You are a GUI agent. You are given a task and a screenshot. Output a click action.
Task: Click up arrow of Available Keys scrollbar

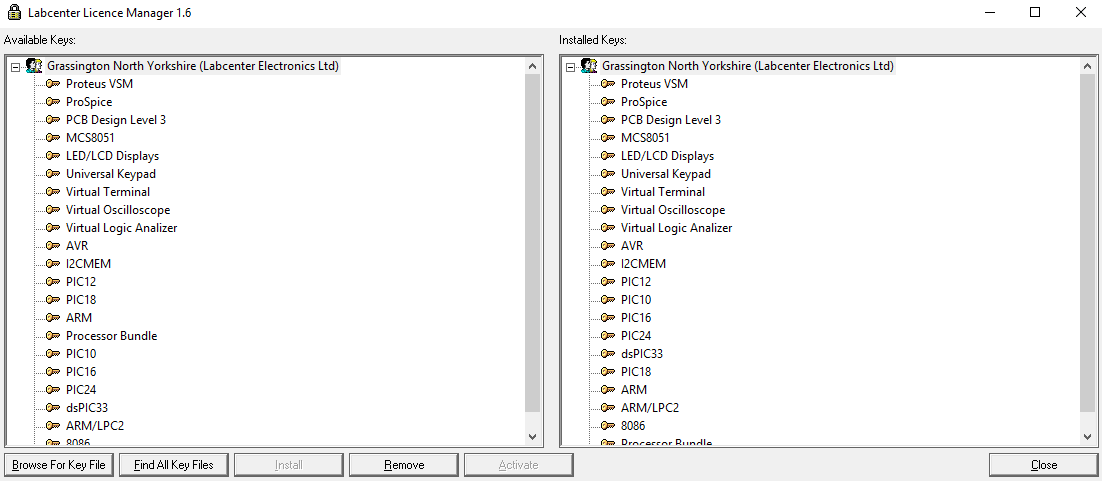click(x=532, y=66)
